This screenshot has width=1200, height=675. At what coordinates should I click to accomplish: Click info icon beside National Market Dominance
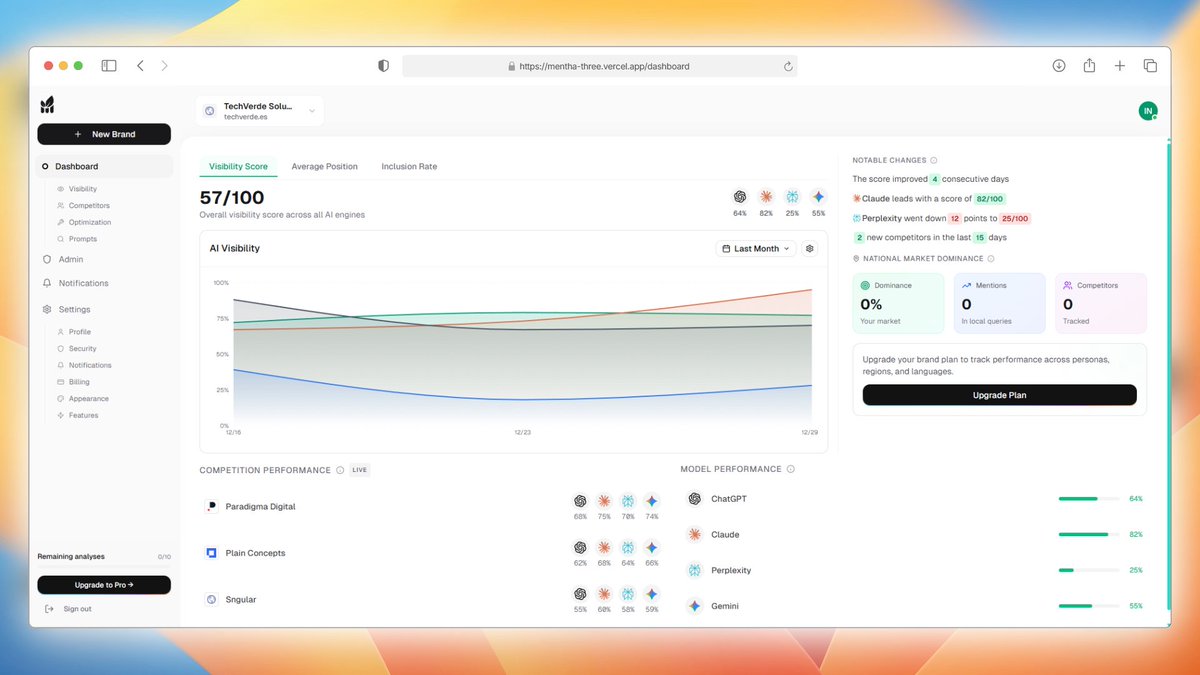pyautogui.click(x=991, y=258)
